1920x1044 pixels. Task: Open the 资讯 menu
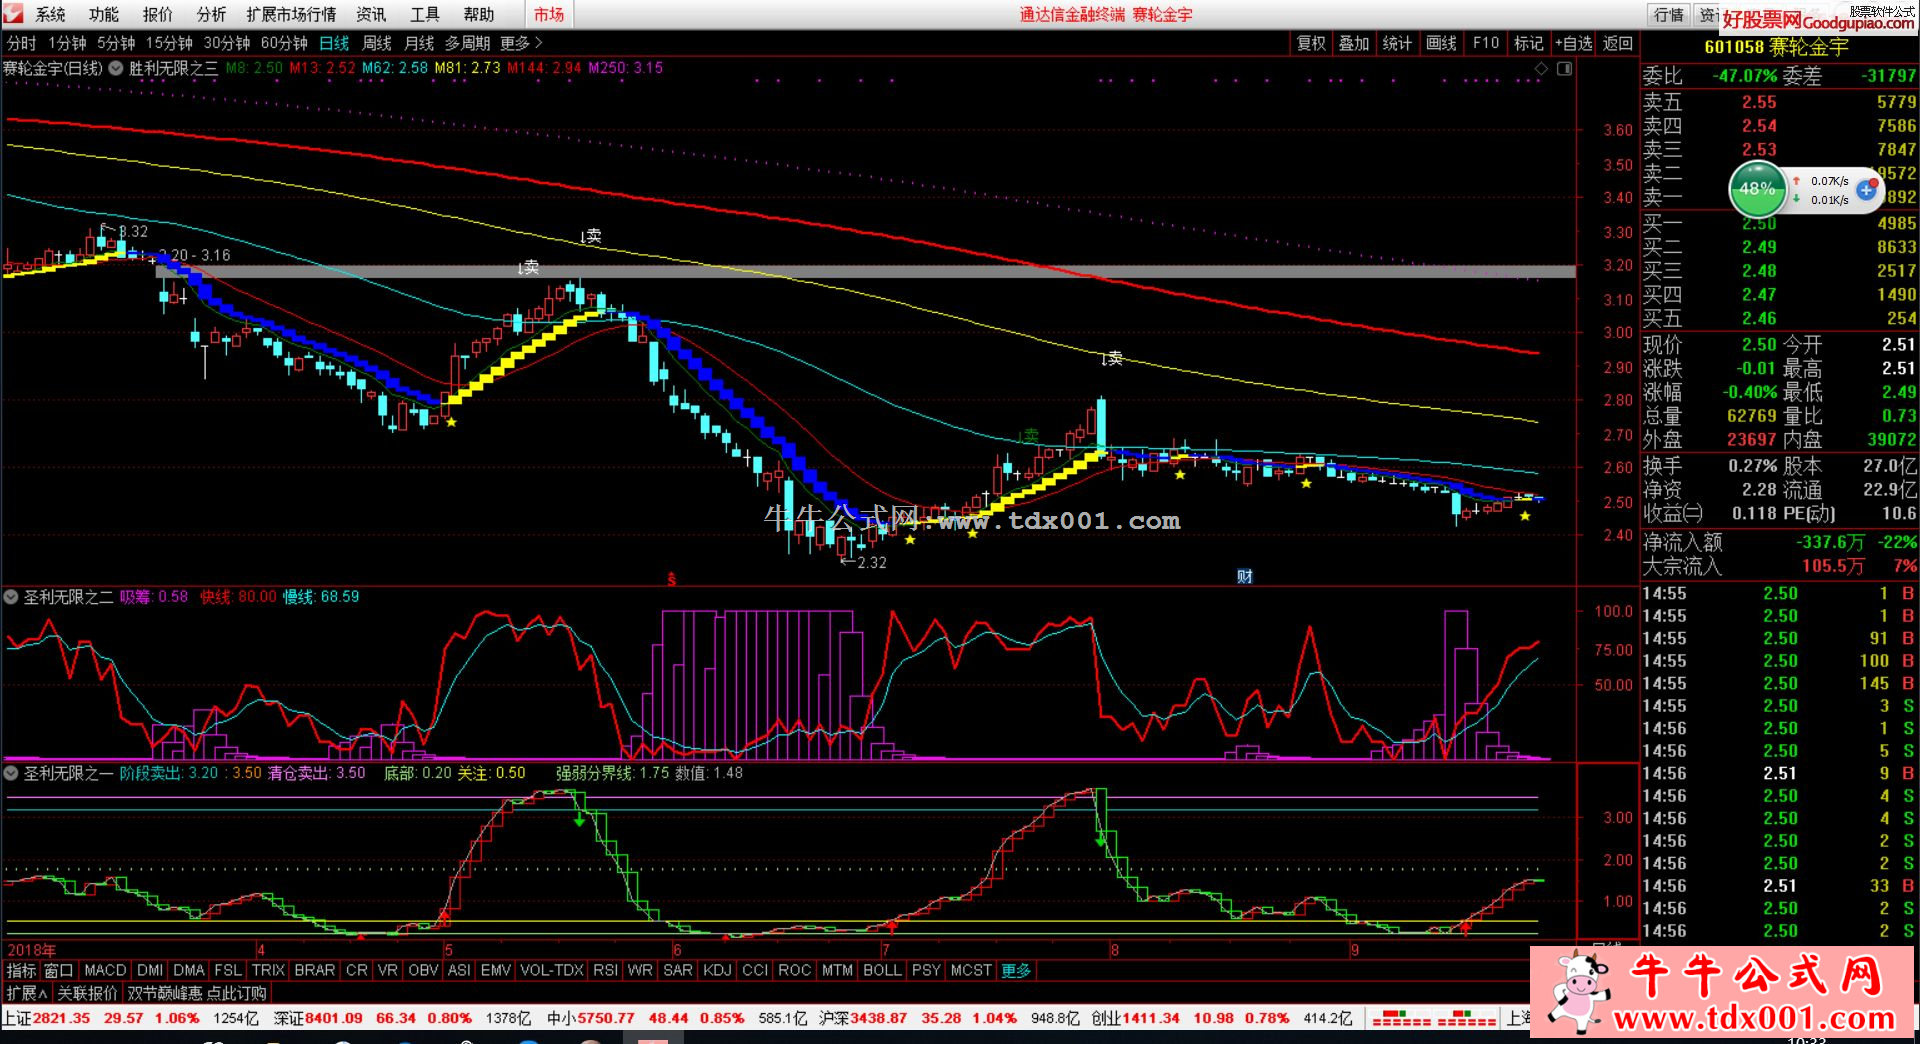pos(371,14)
